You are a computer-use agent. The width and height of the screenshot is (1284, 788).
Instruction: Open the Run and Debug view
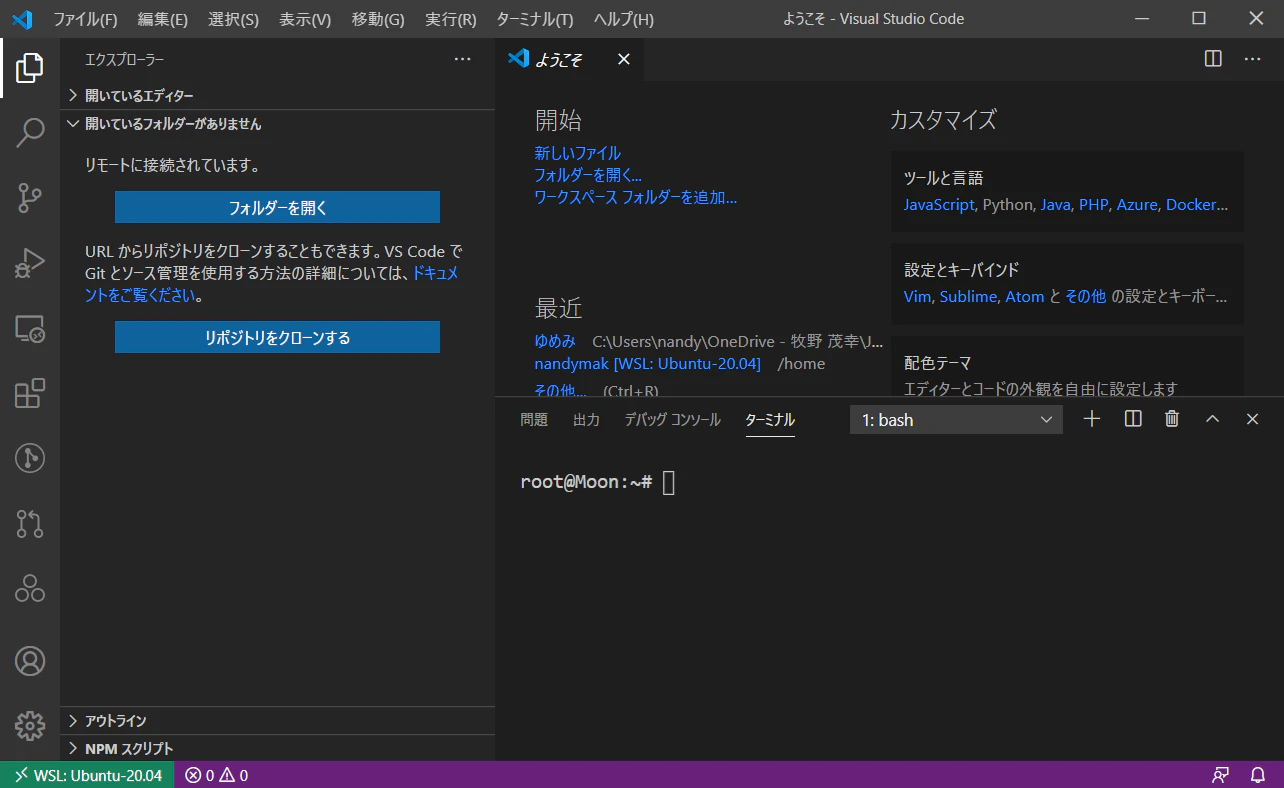pyautogui.click(x=30, y=264)
